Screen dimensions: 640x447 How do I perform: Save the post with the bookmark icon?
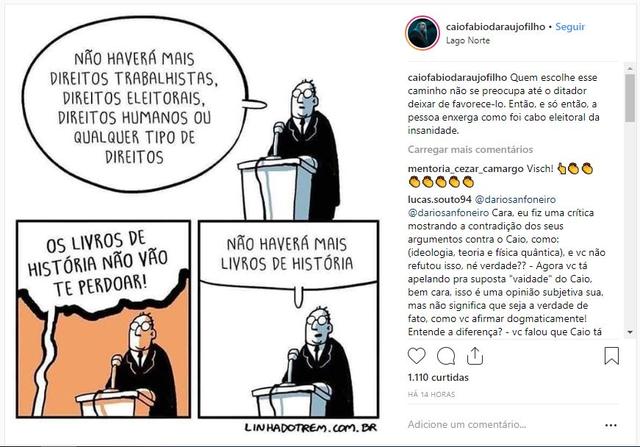pos(611,356)
